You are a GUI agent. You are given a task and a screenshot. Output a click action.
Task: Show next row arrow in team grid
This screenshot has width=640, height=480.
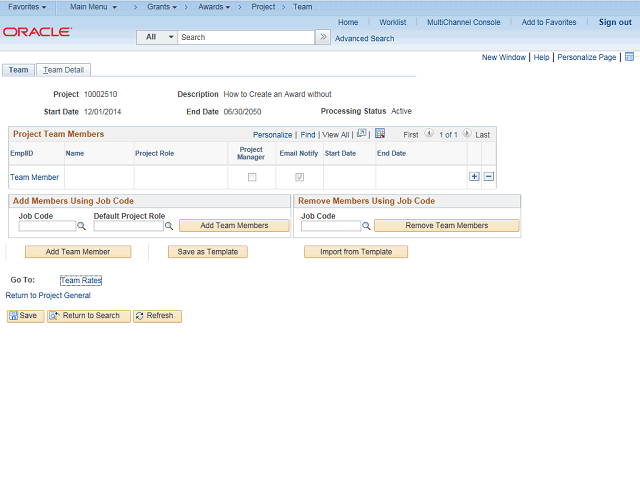(467, 133)
